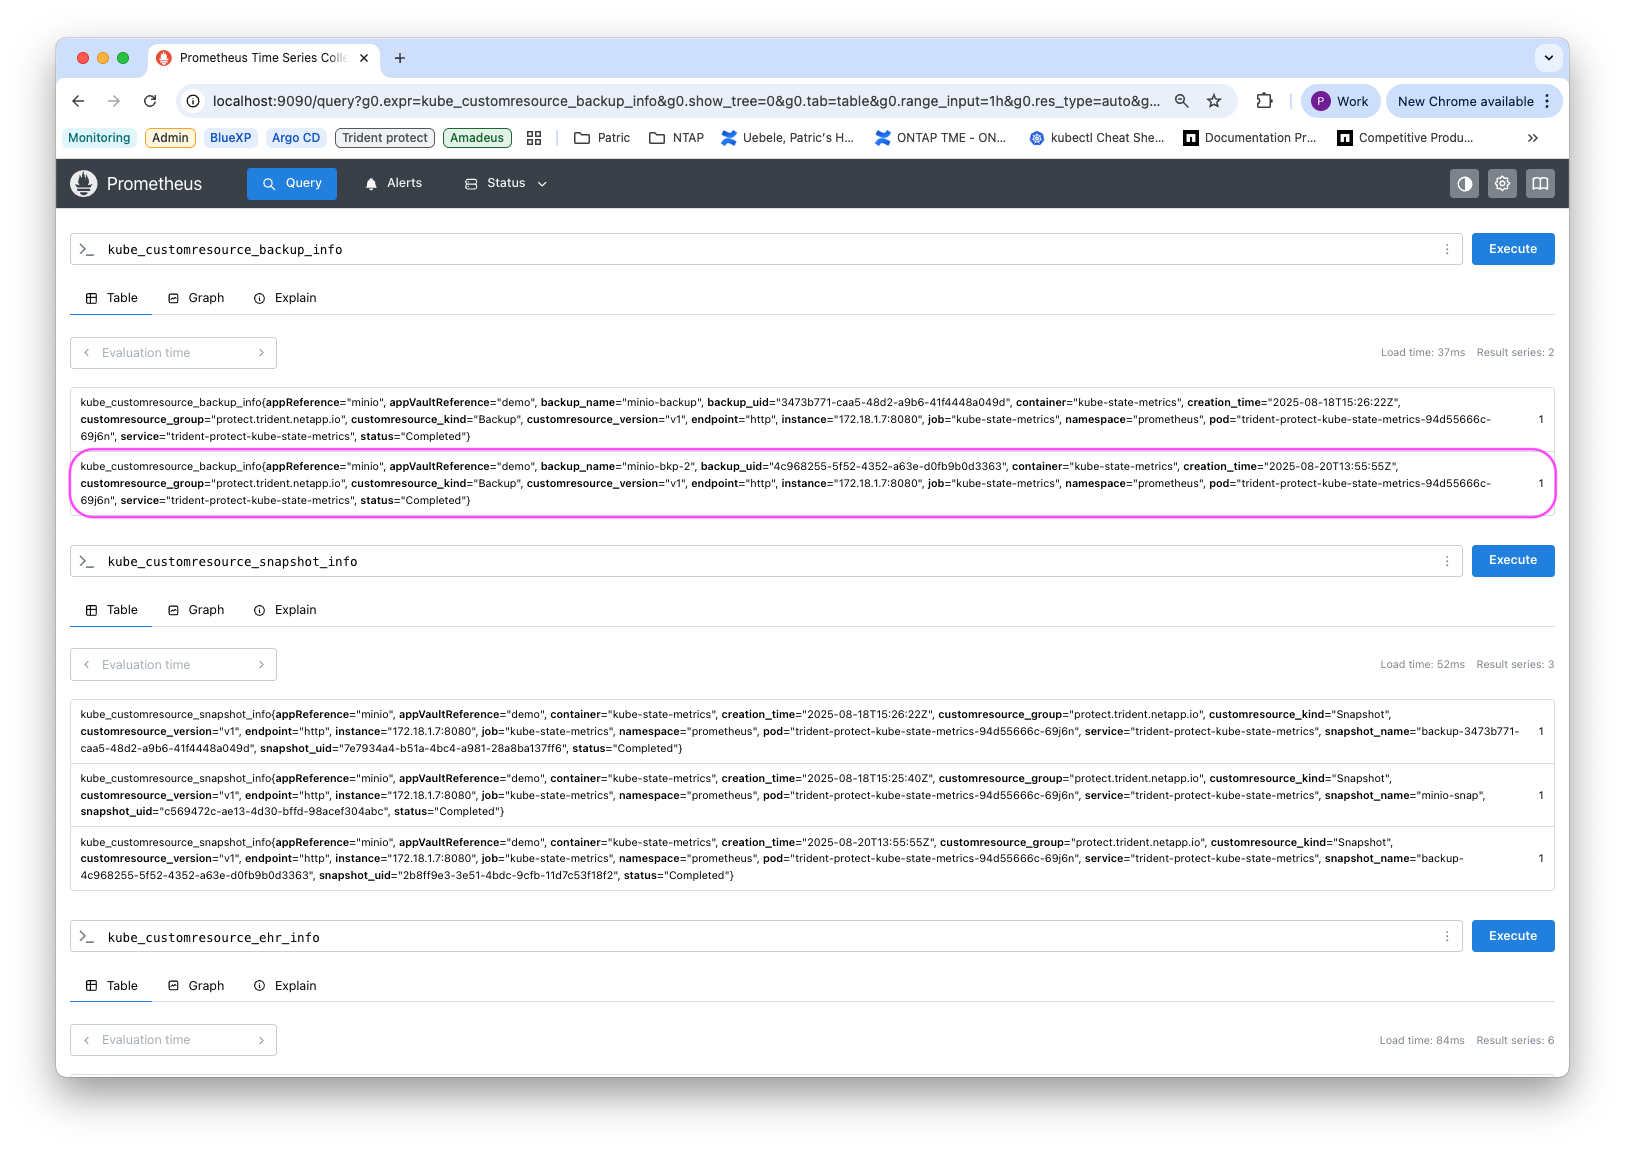The height and width of the screenshot is (1151, 1625).
Task: Open the Documentation Pr... bookmark
Action: point(1250,138)
